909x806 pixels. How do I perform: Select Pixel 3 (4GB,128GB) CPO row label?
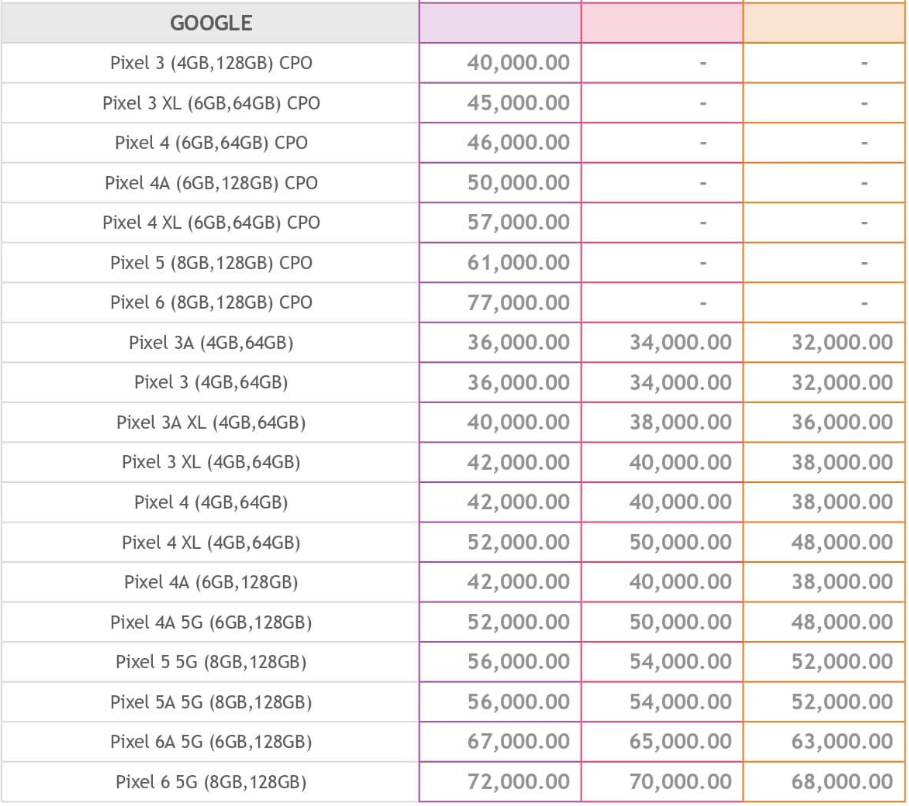coord(211,63)
